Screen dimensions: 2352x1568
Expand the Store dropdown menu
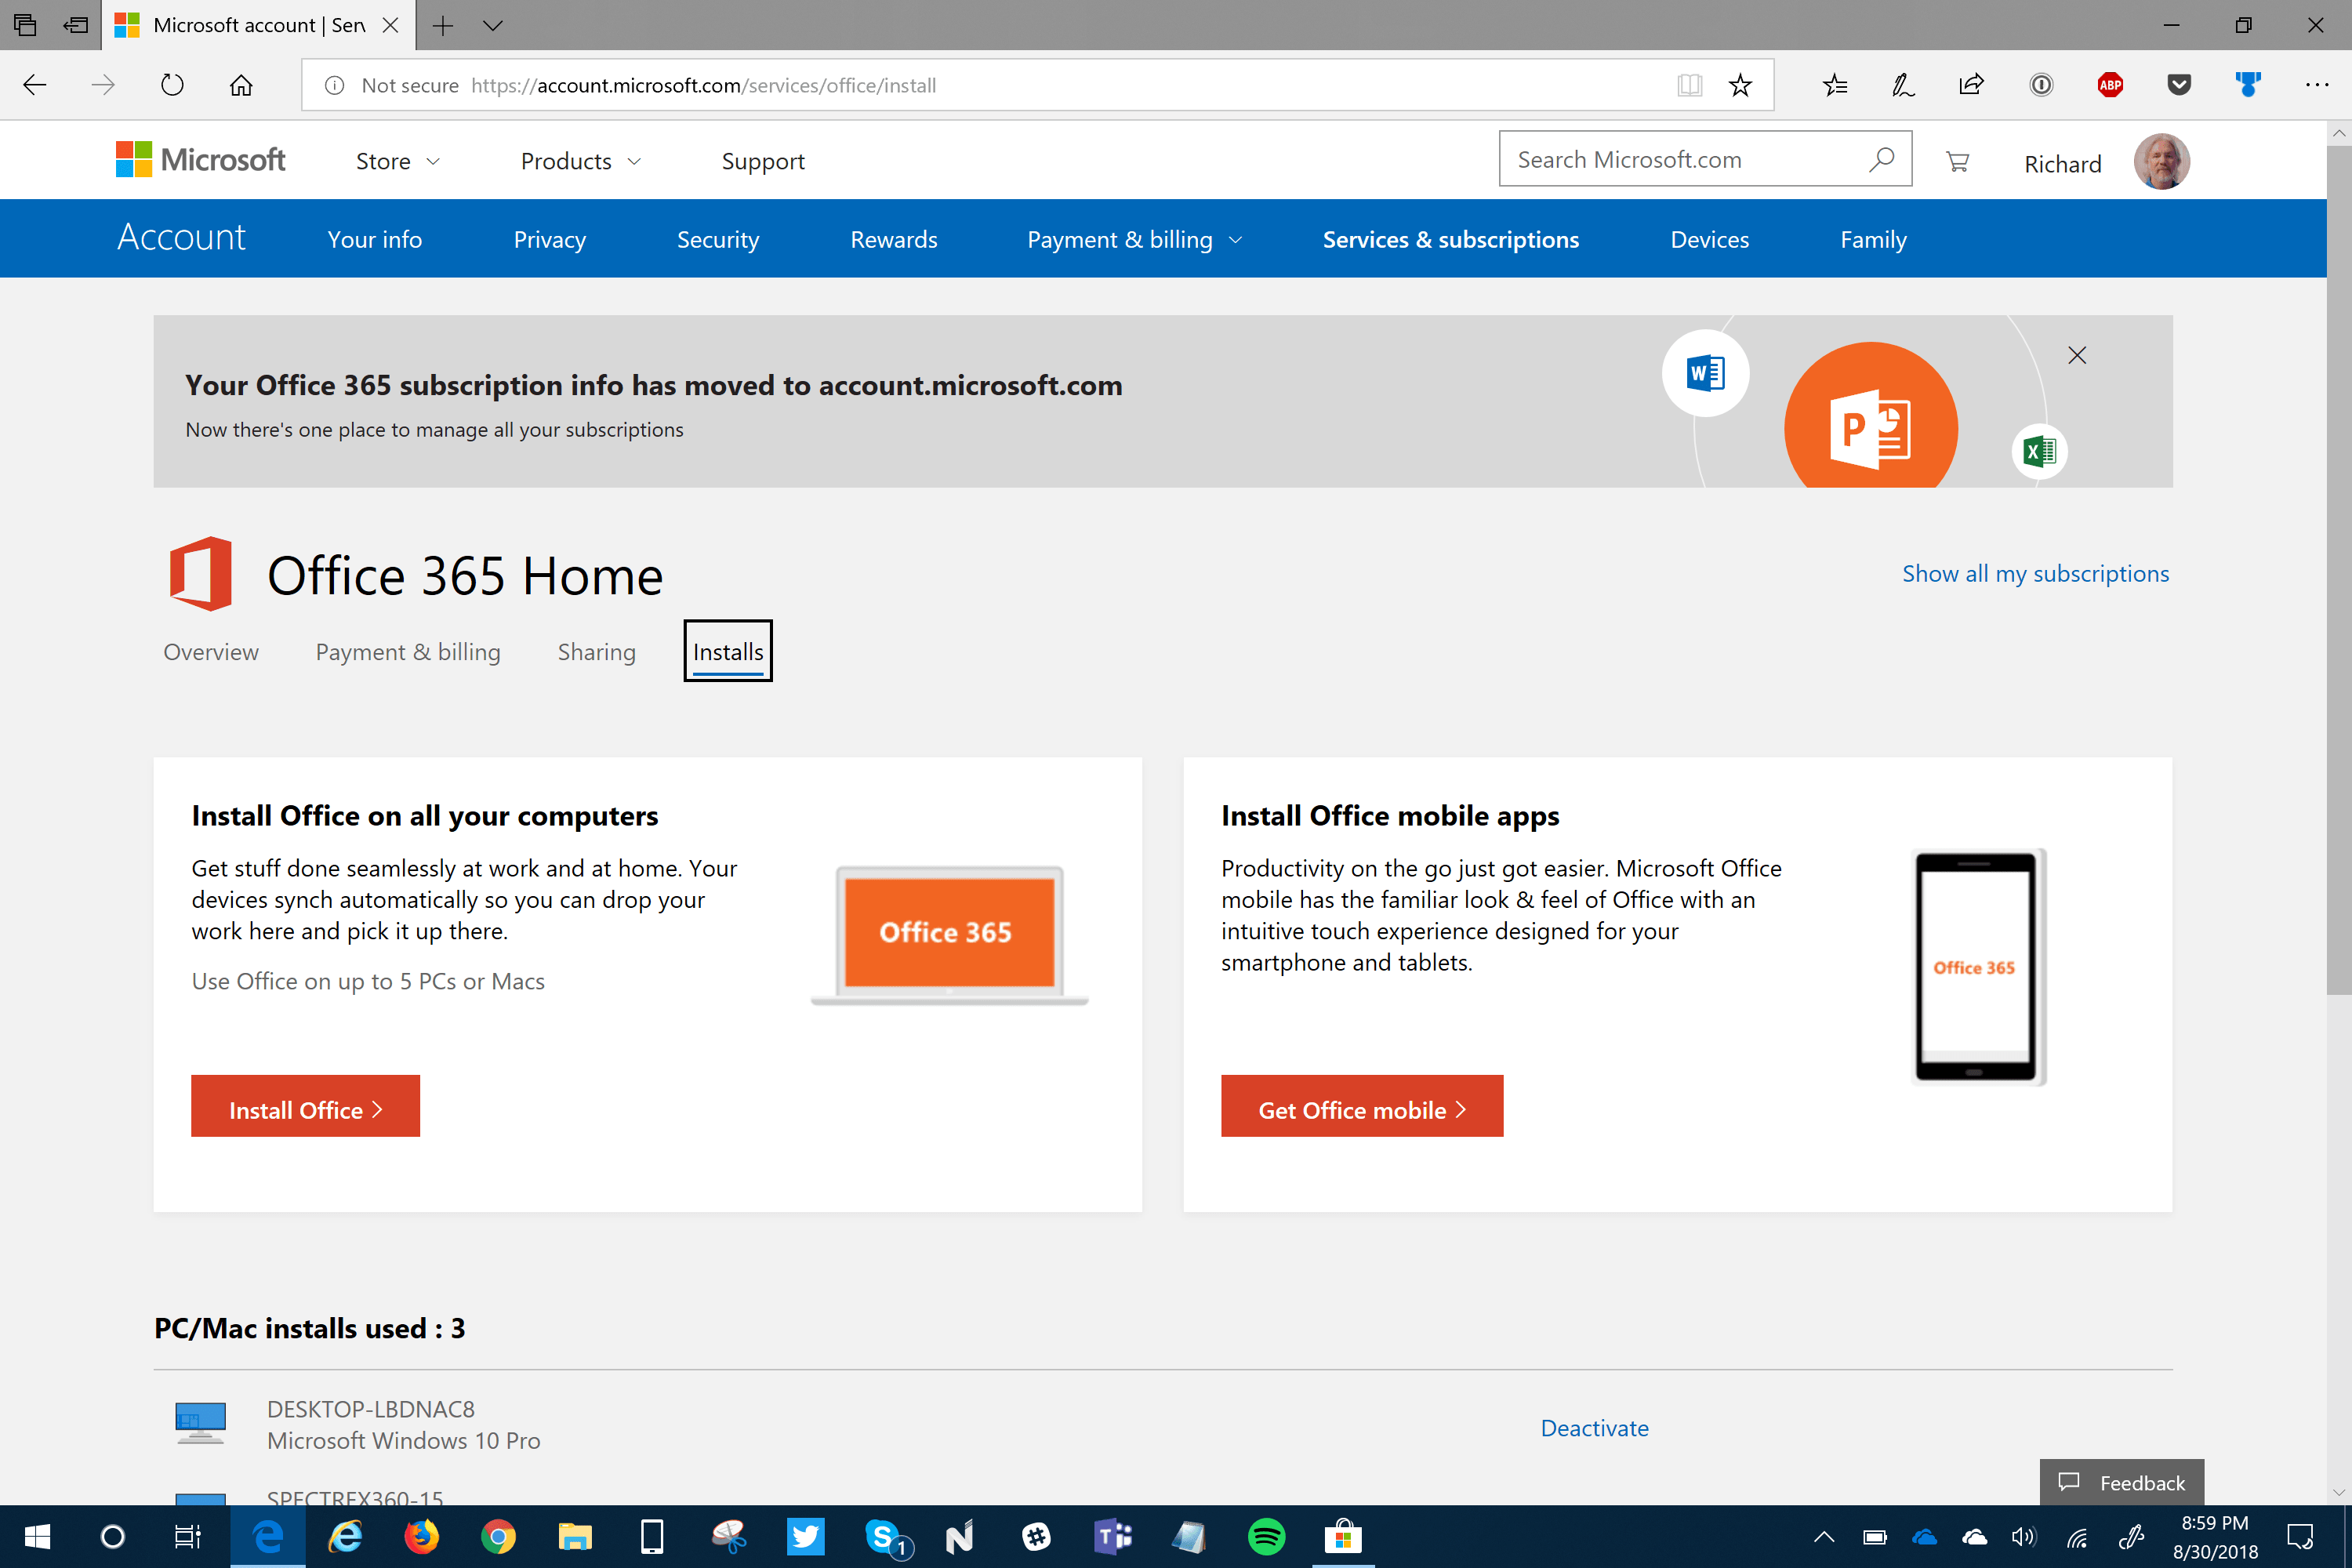pos(398,161)
